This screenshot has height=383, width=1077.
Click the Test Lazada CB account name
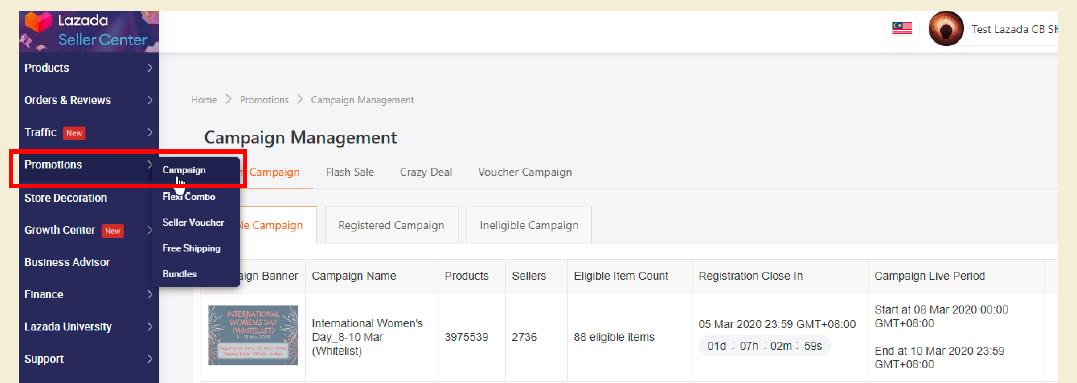click(x=1014, y=29)
